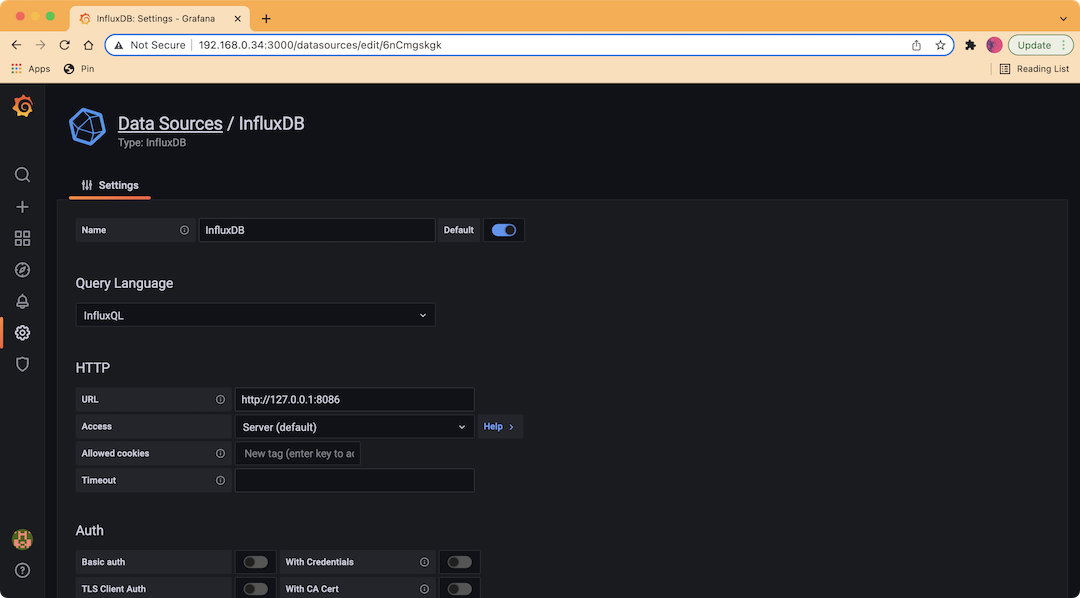
Task: Enable the With Credentials switch
Action: click(459, 562)
